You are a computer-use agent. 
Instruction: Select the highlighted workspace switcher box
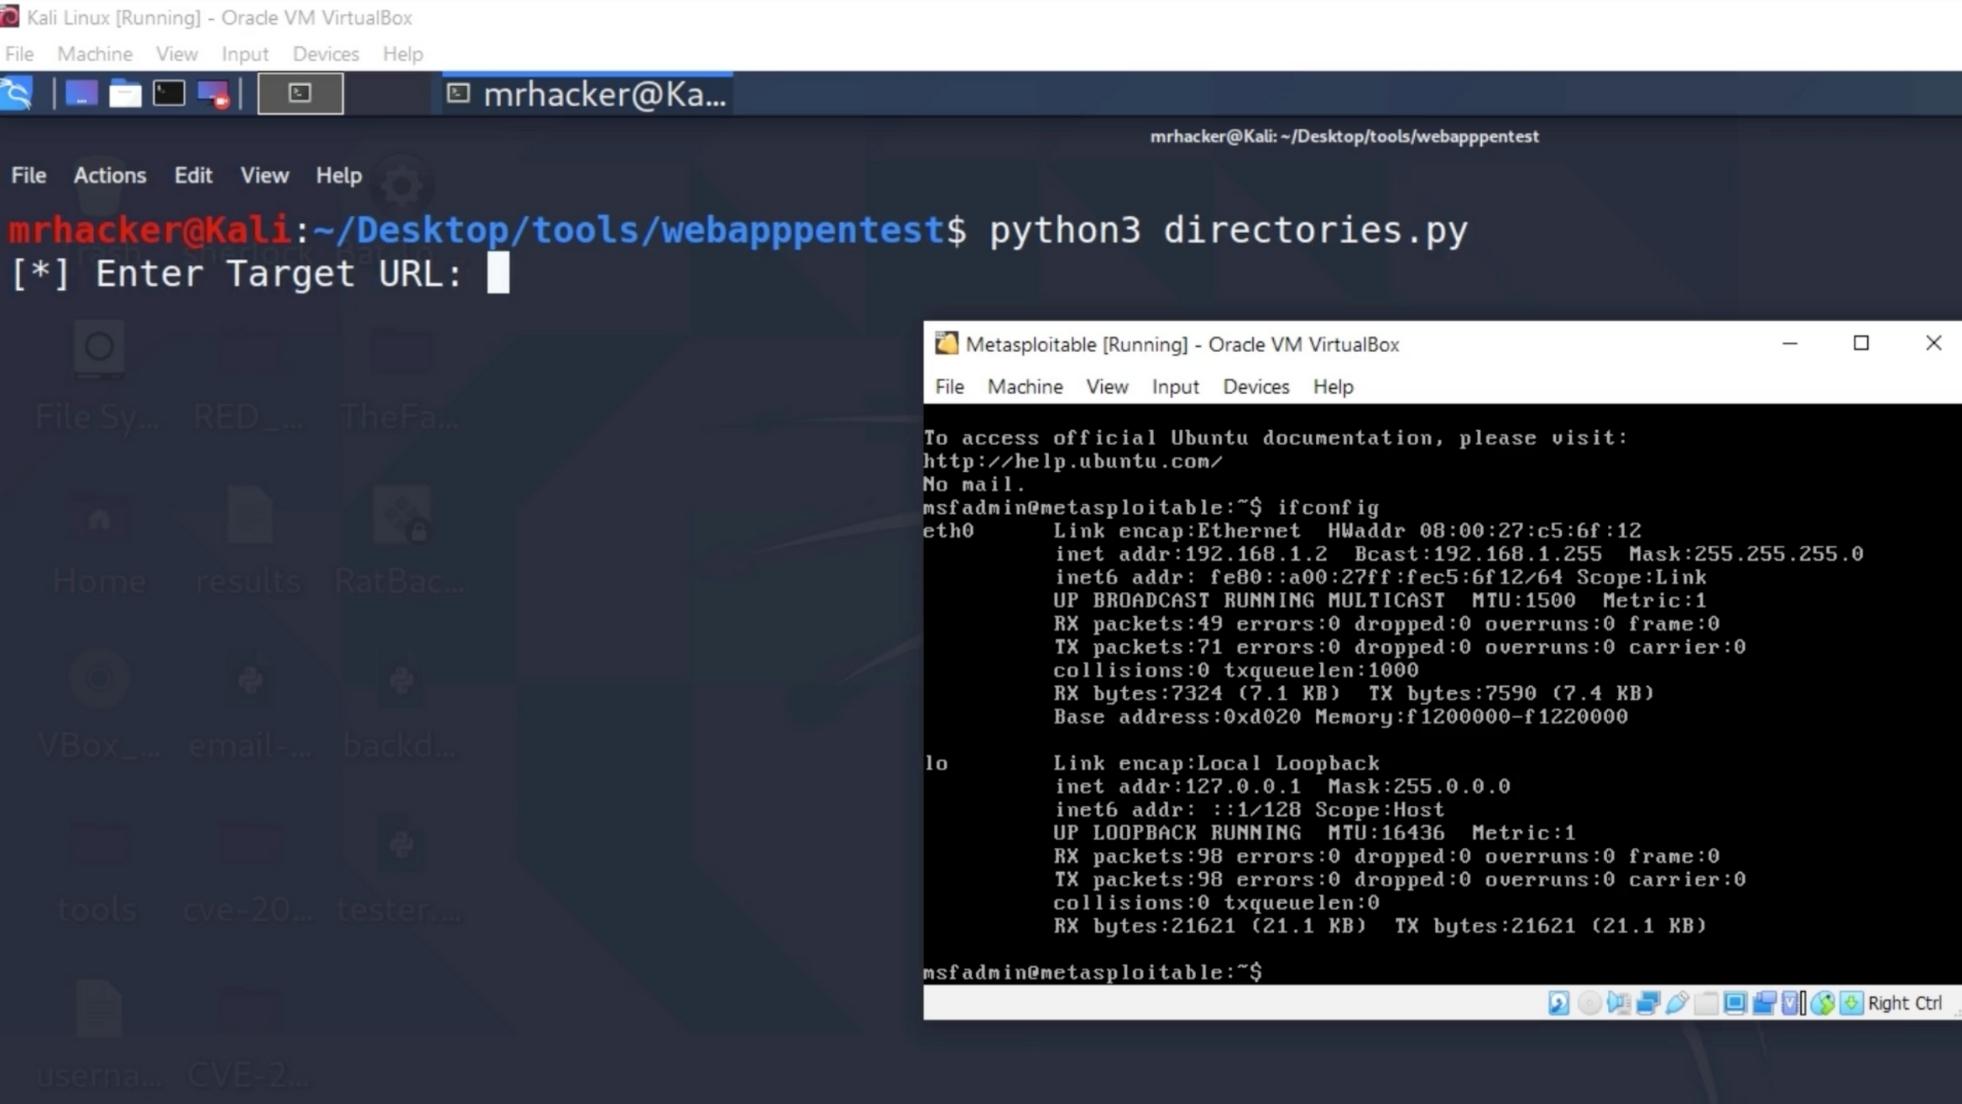300,94
